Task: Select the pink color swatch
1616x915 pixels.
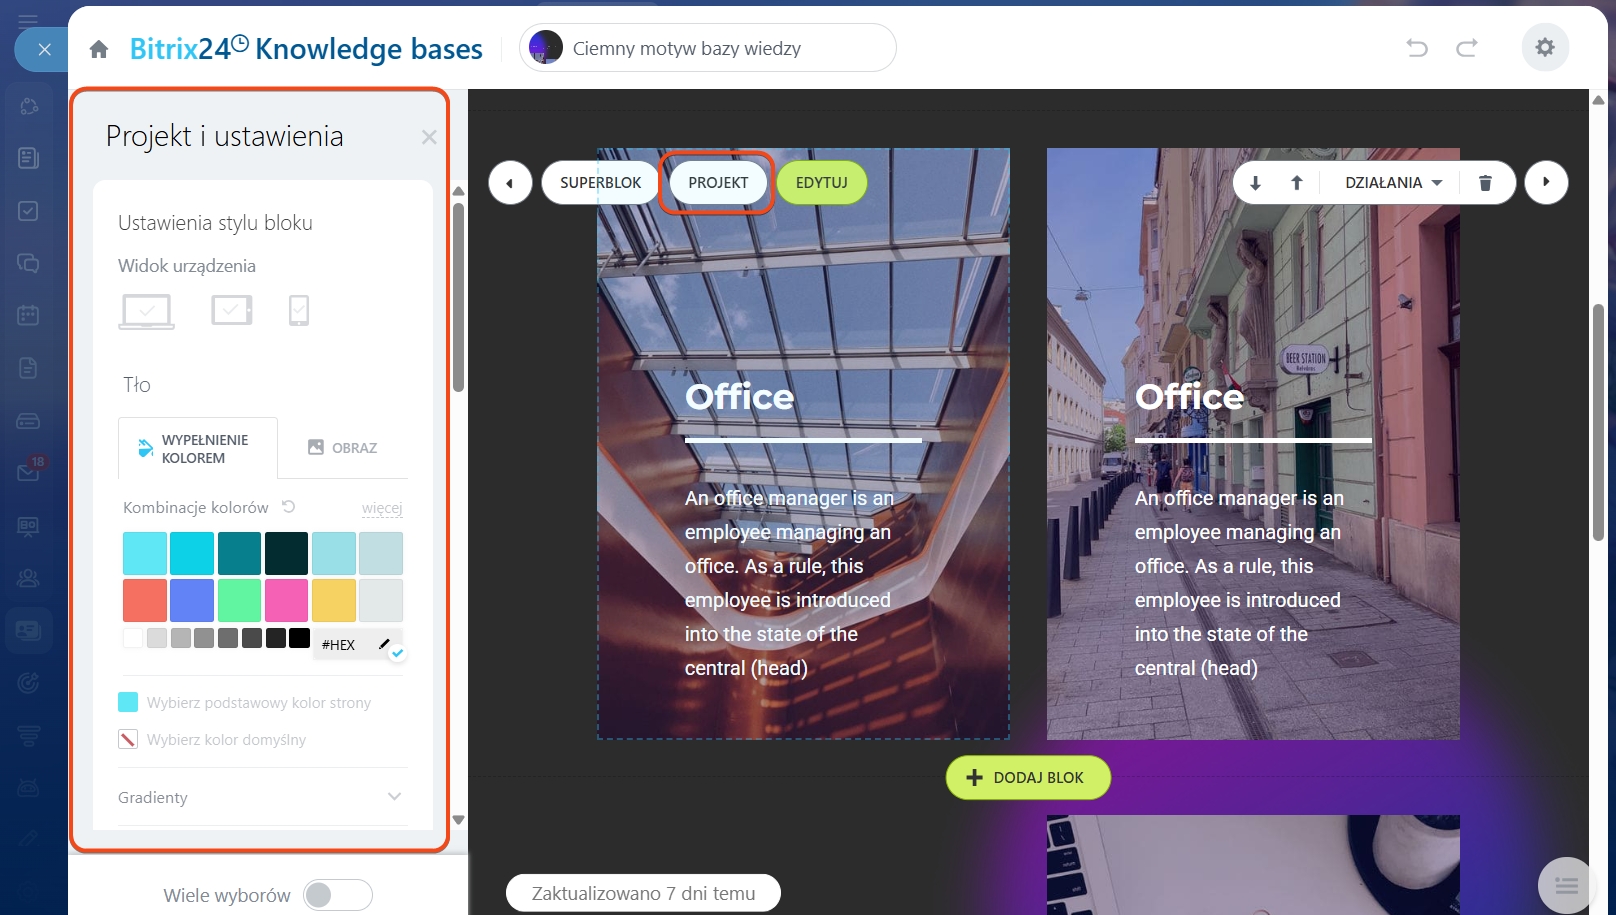Action: point(286,601)
